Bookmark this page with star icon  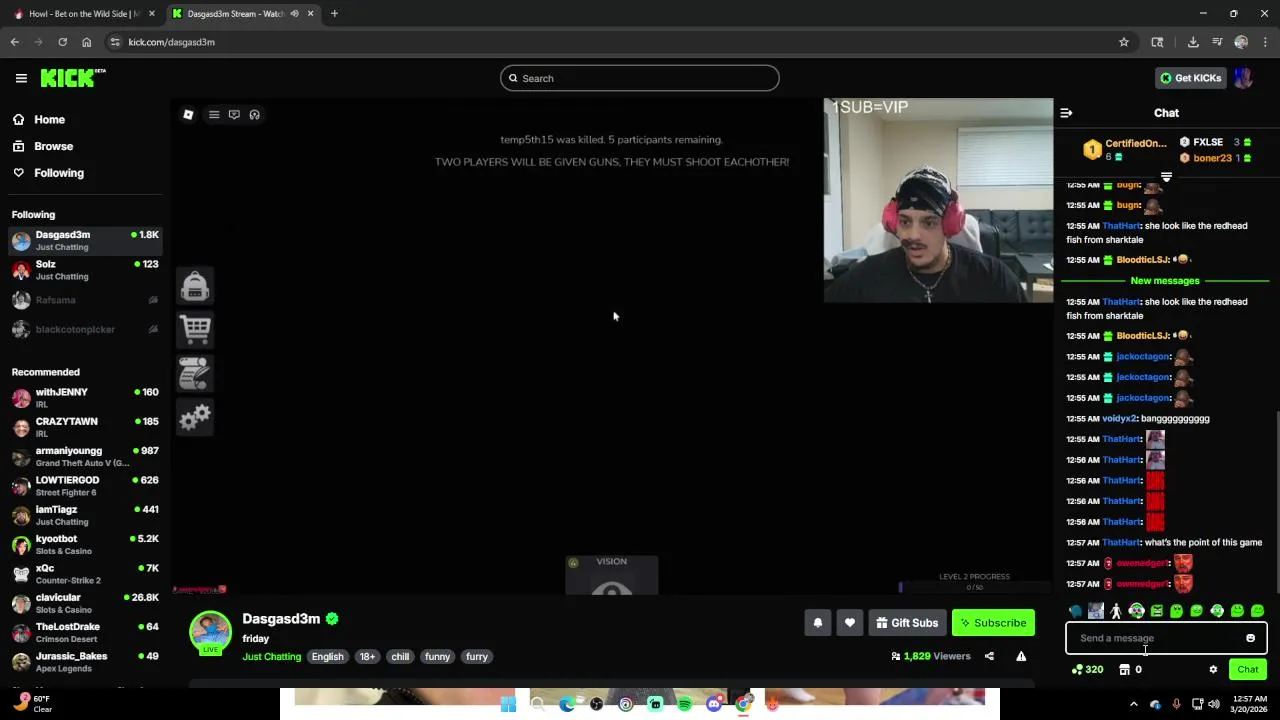click(x=1124, y=42)
